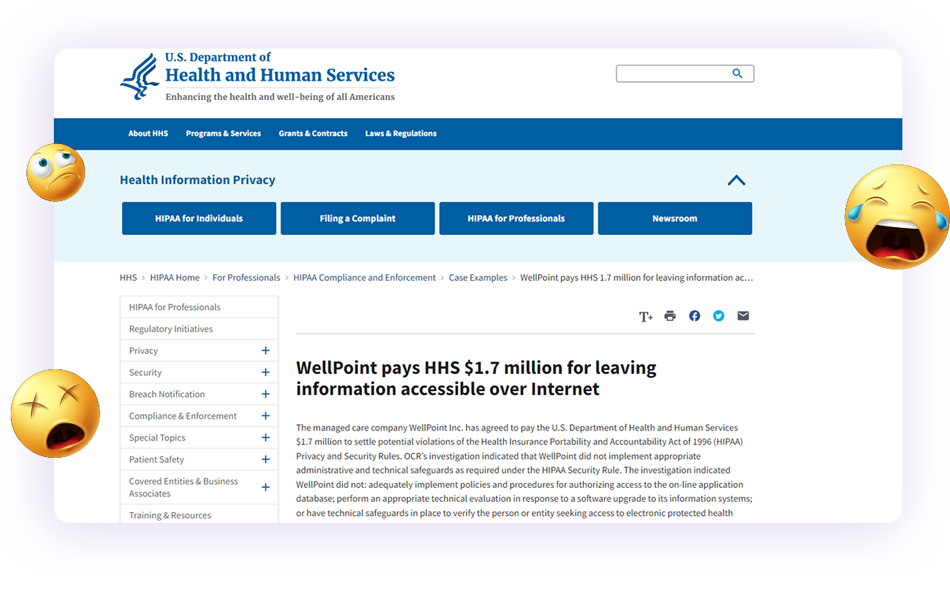Click tagline 'Enhancing the health and well-being'
This screenshot has width=950, height=598.
point(280,97)
